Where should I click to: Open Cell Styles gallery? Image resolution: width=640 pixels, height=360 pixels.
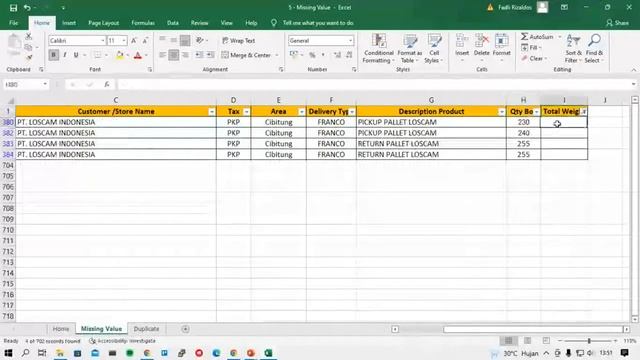tap(434, 49)
